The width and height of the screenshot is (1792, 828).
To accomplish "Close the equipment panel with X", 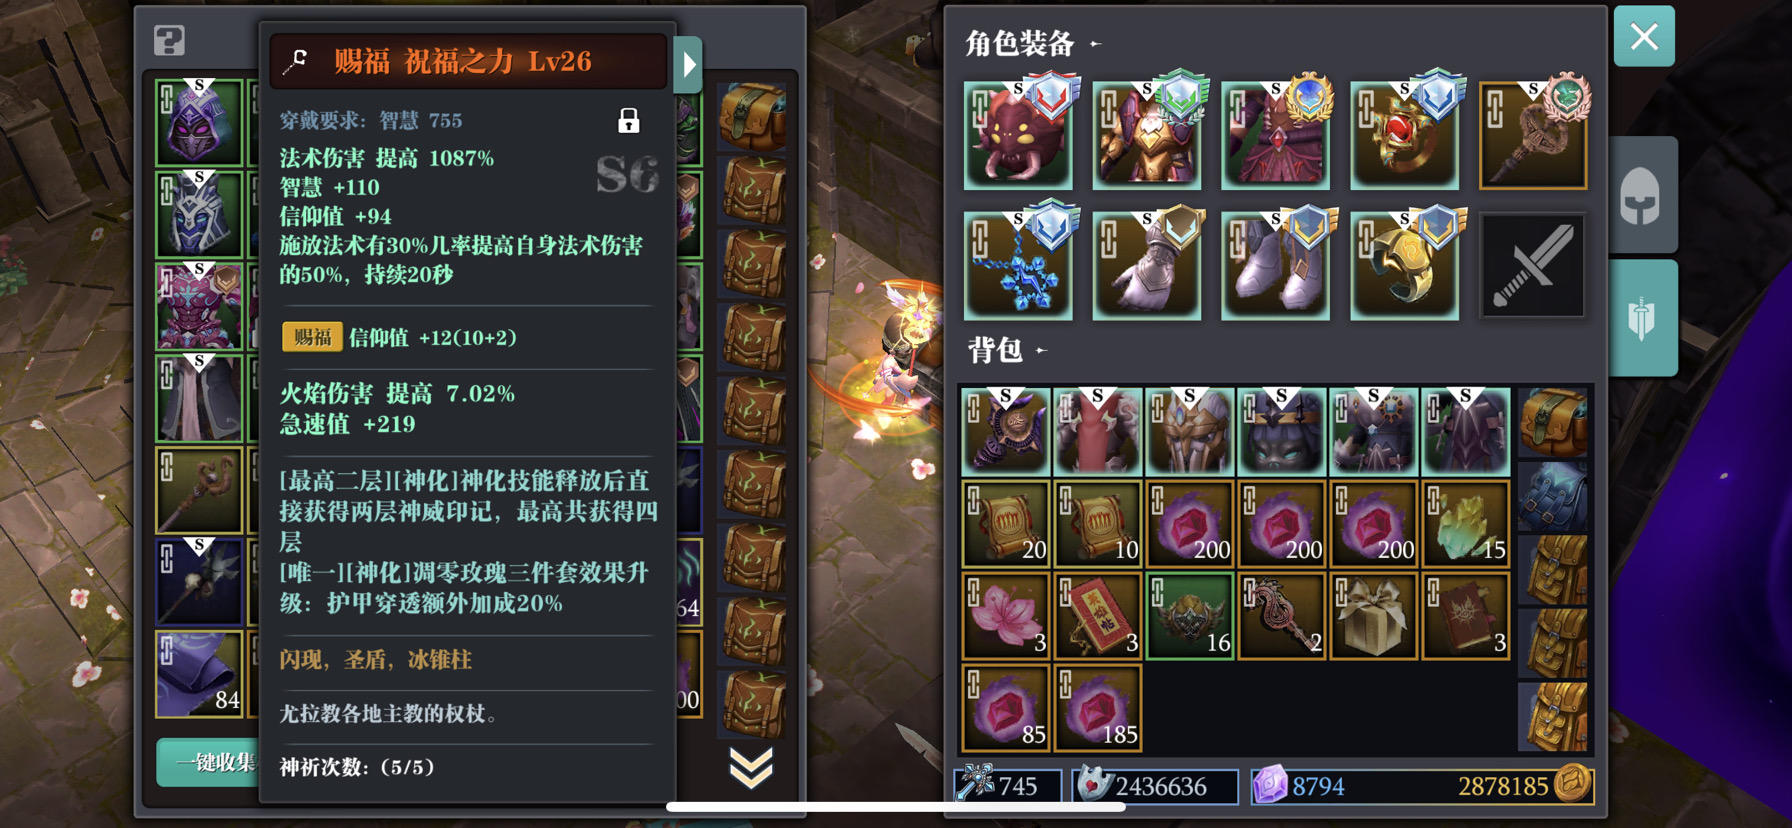I will tap(1644, 37).
